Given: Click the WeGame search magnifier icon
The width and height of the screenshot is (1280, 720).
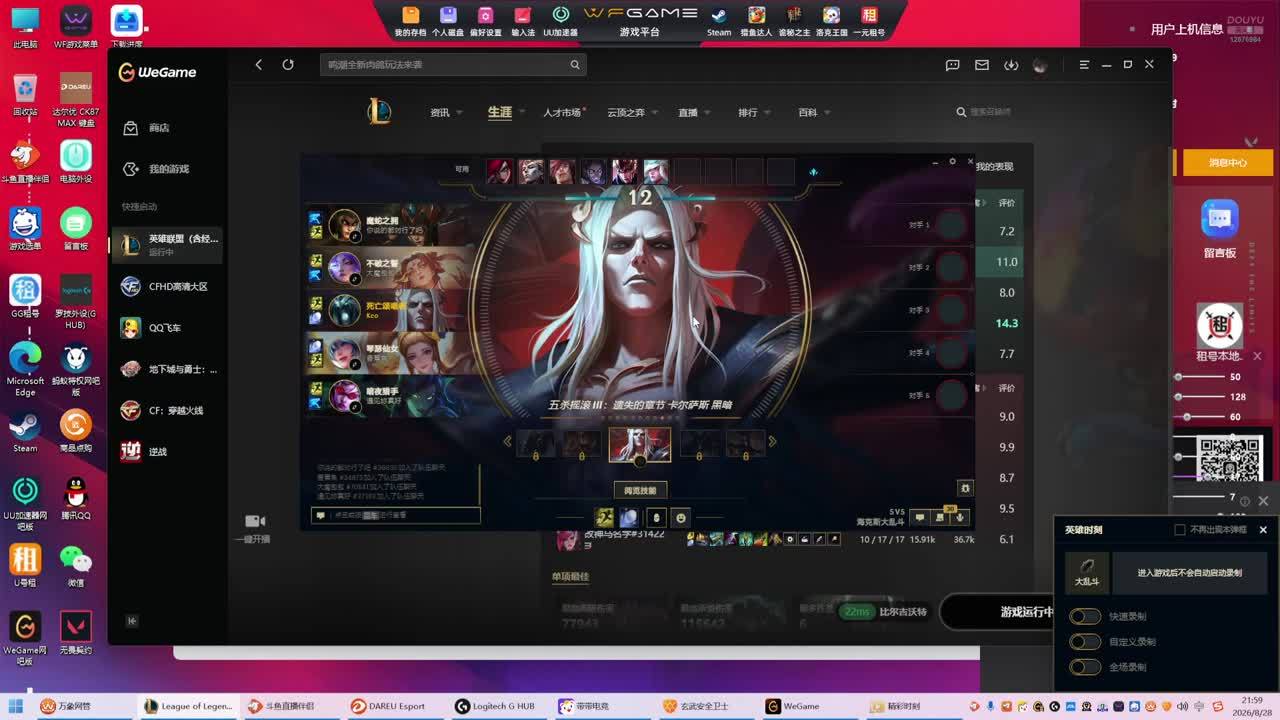Looking at the screenshot, I should (x=575, y=64).
